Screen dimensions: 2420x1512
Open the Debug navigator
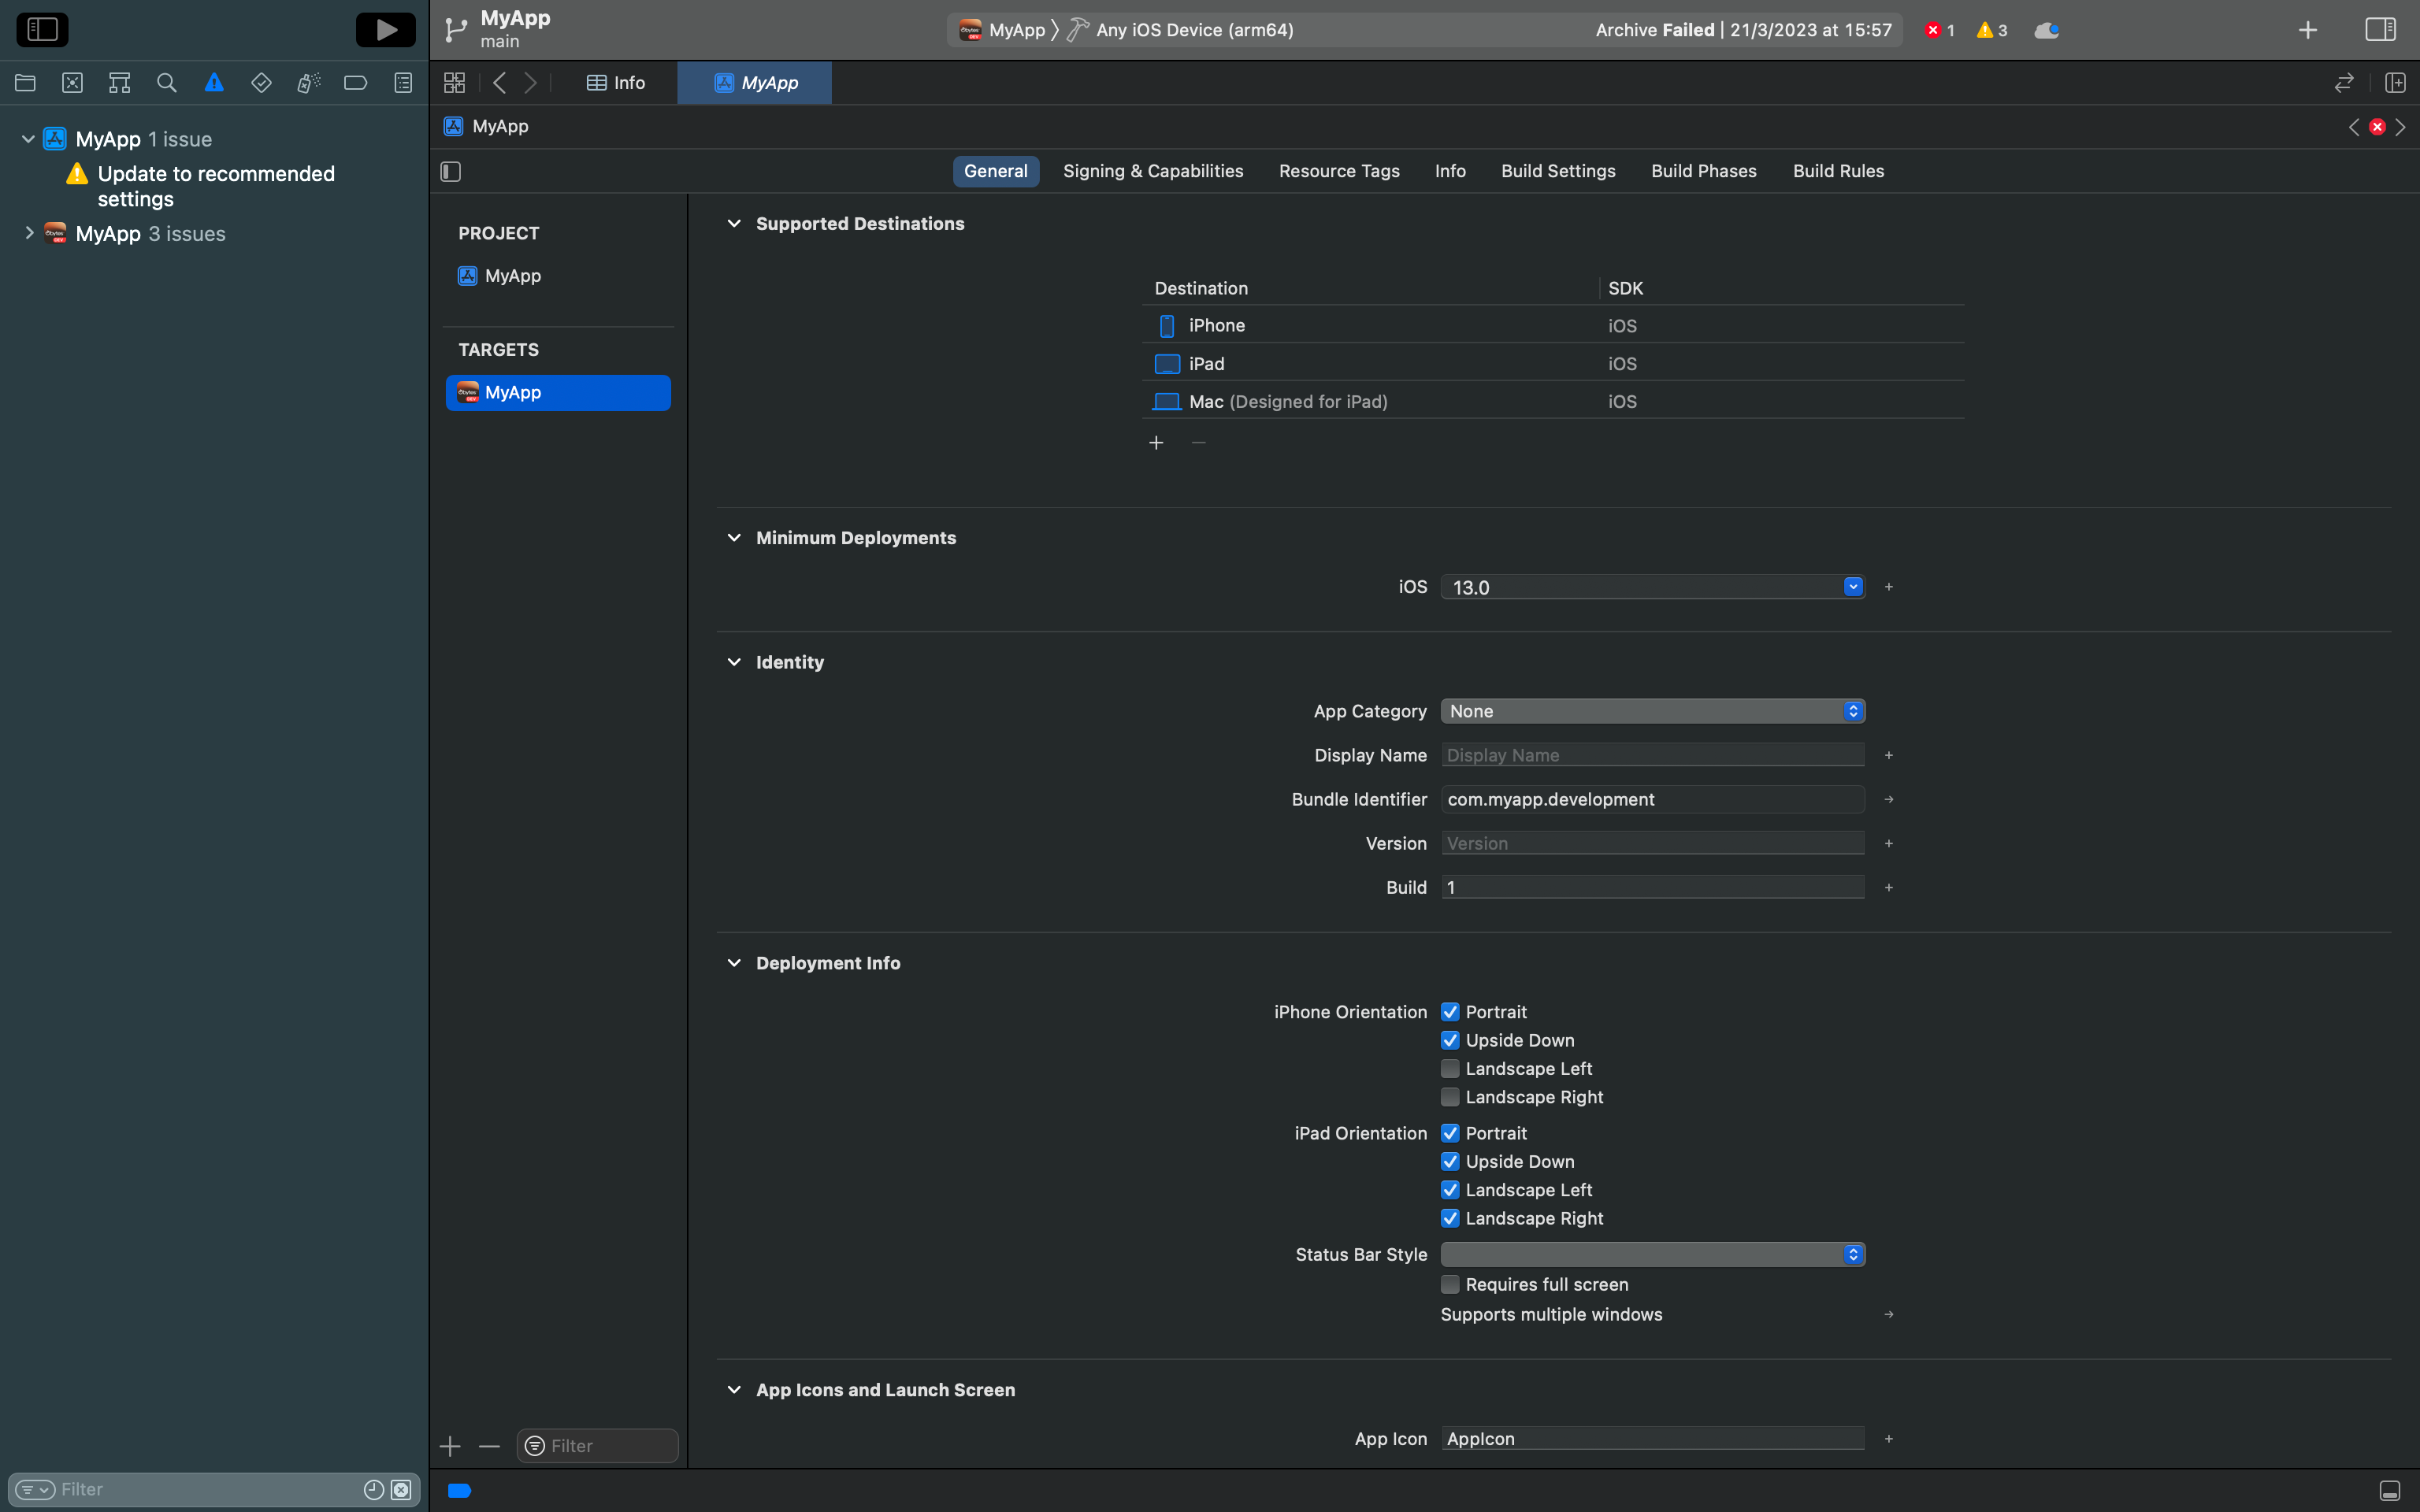(x=309, y=83)
